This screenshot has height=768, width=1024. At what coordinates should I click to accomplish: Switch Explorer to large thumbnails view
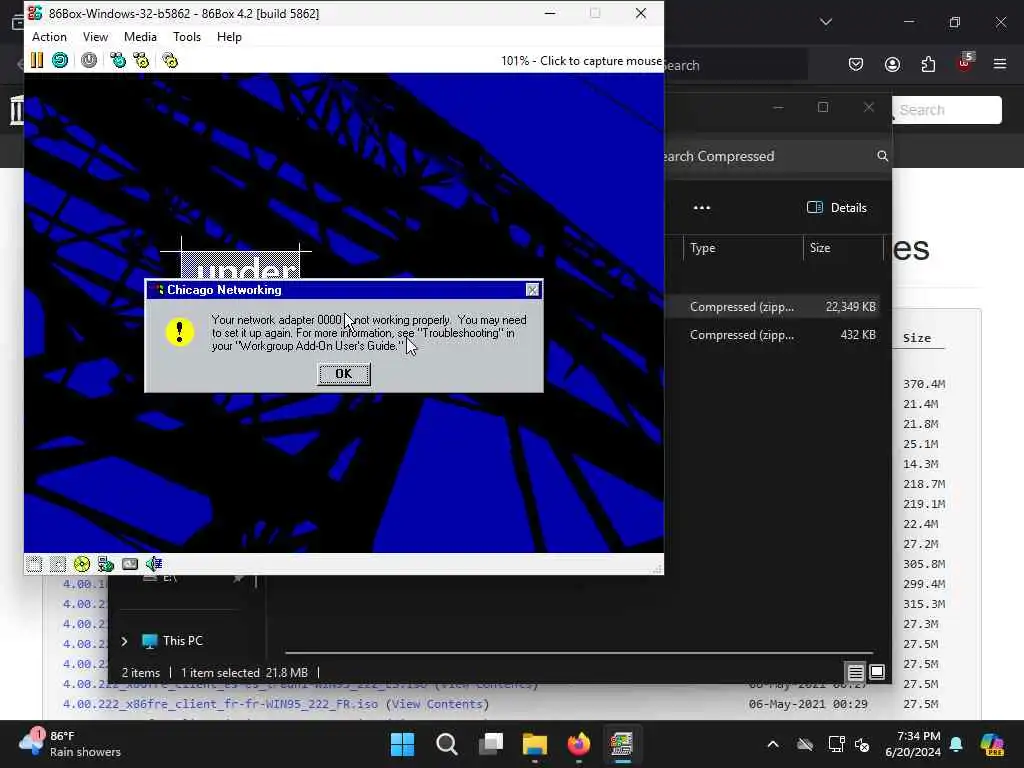(877, 672)
